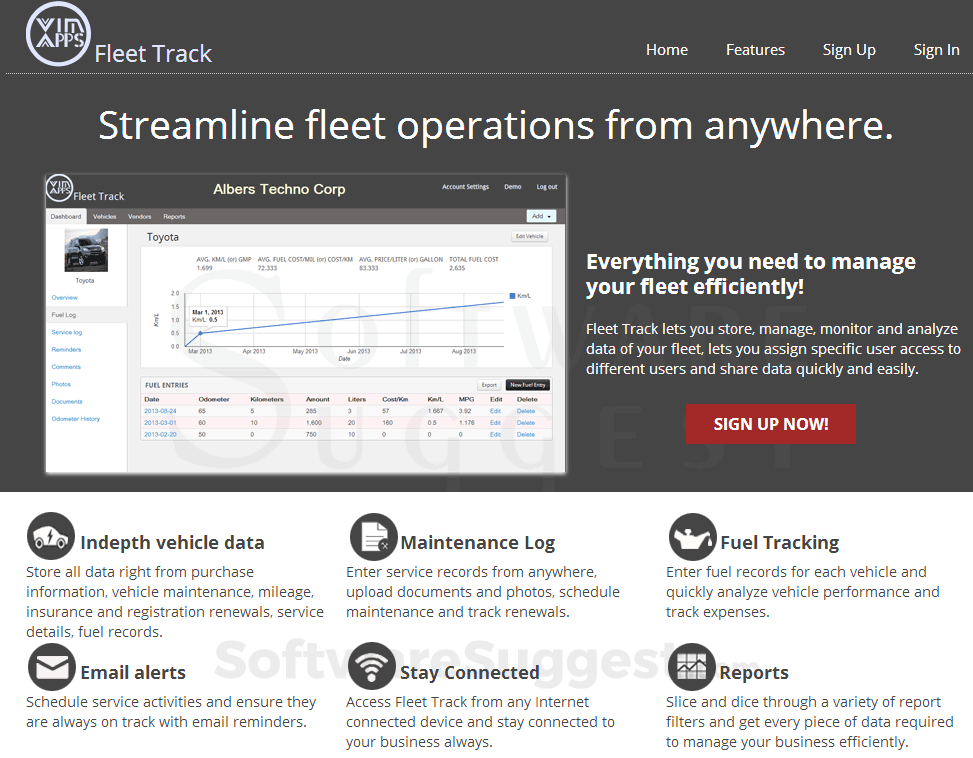Viewport: 973px width, 758px height.
Task: Click the New Fuel Entry button
Action: [x=527, y=385]
